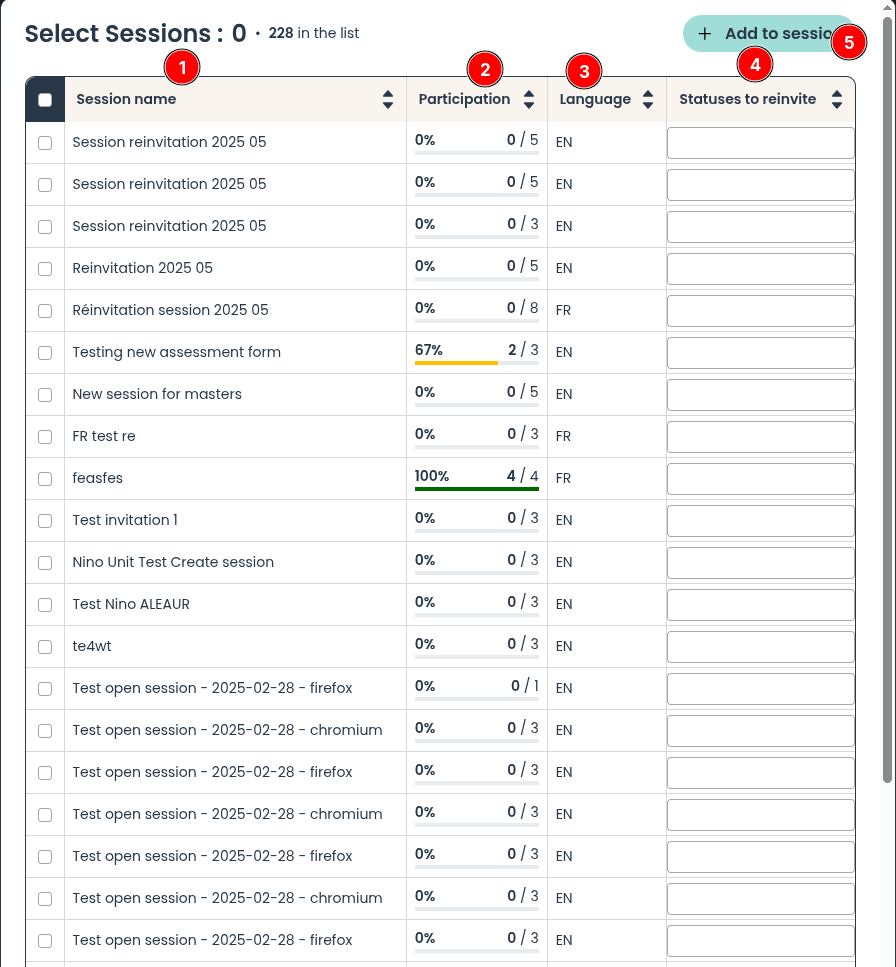Image resolution: width=896 pixels, height=967 pixels.
Task: Select the 'feasfes' session checkbox
Action: 45,479
